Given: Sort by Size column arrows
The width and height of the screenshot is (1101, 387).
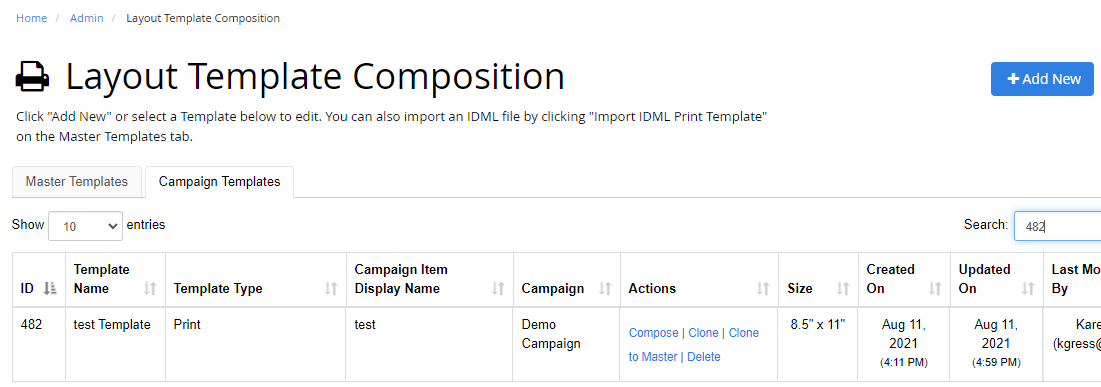Looking at the screenshot, I should pos(843,288).
